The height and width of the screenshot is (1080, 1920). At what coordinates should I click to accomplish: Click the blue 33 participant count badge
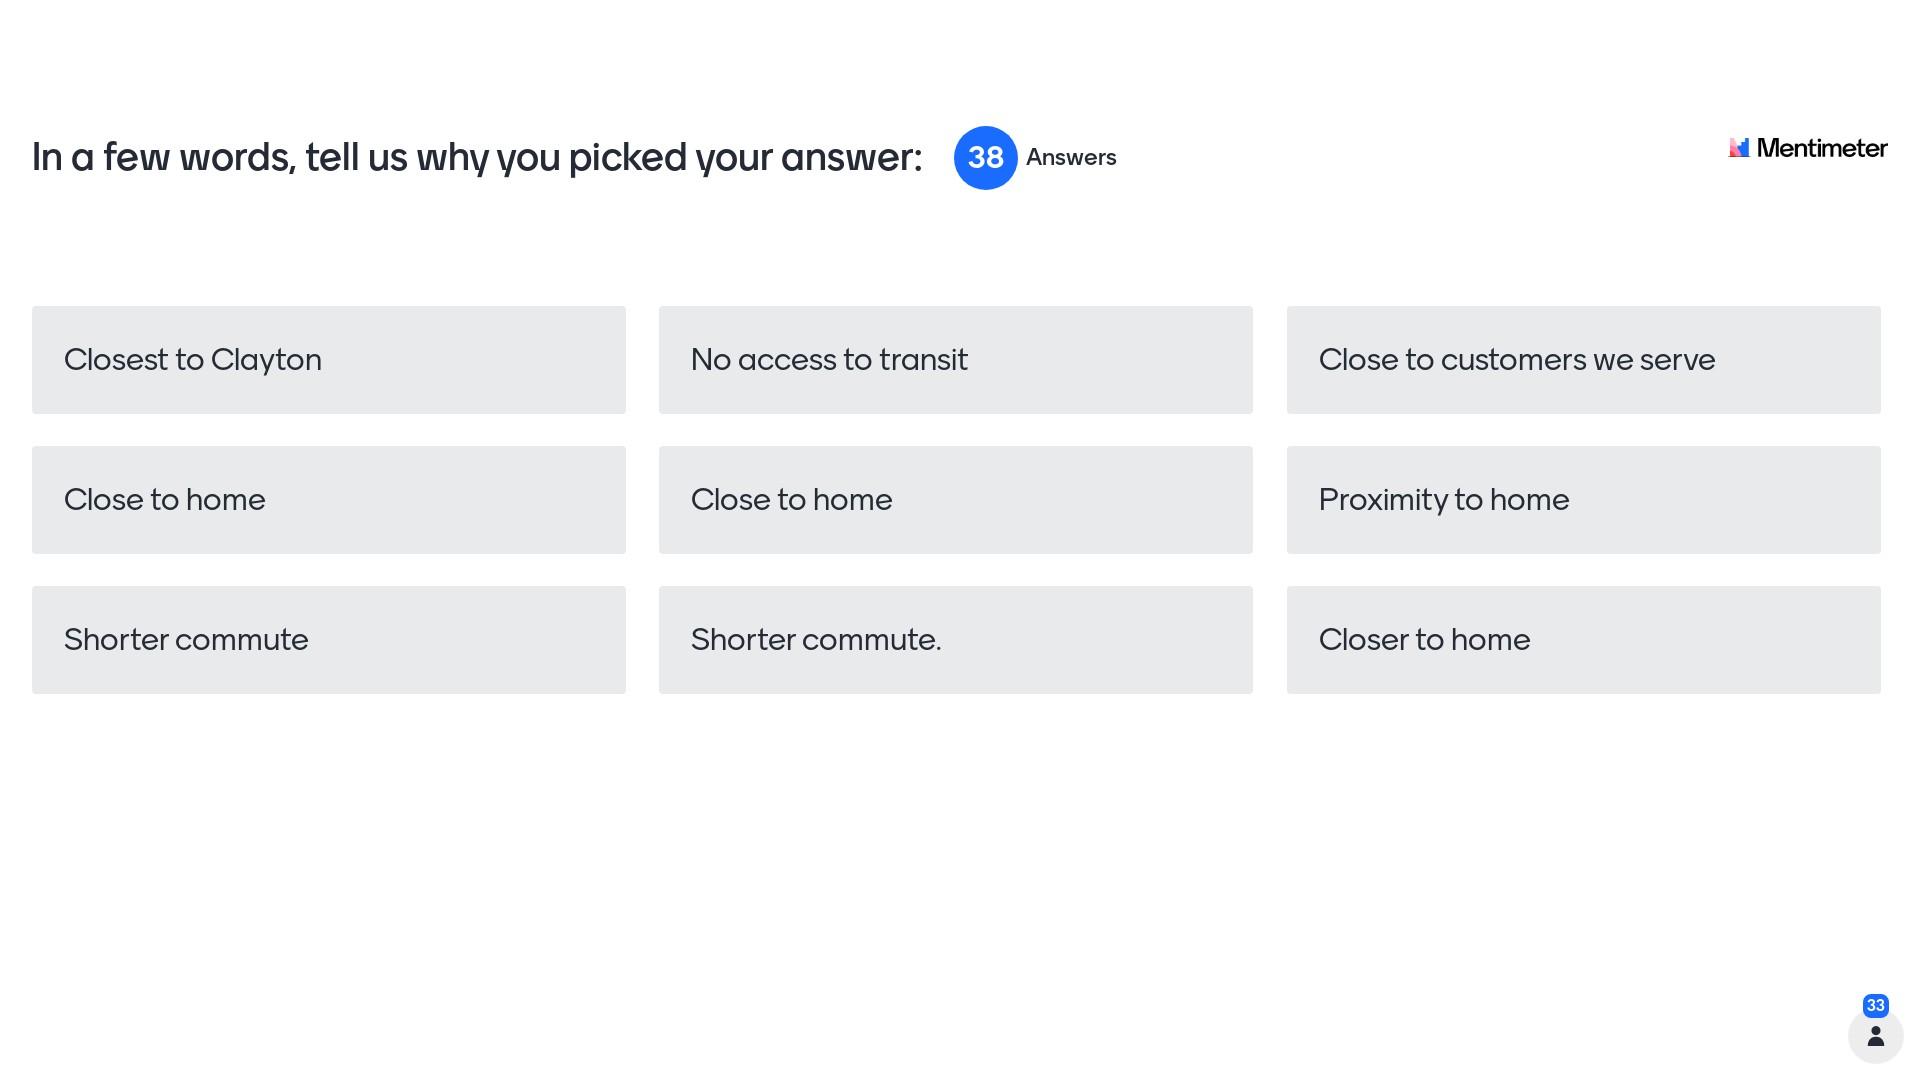tap(1875, 1005)
